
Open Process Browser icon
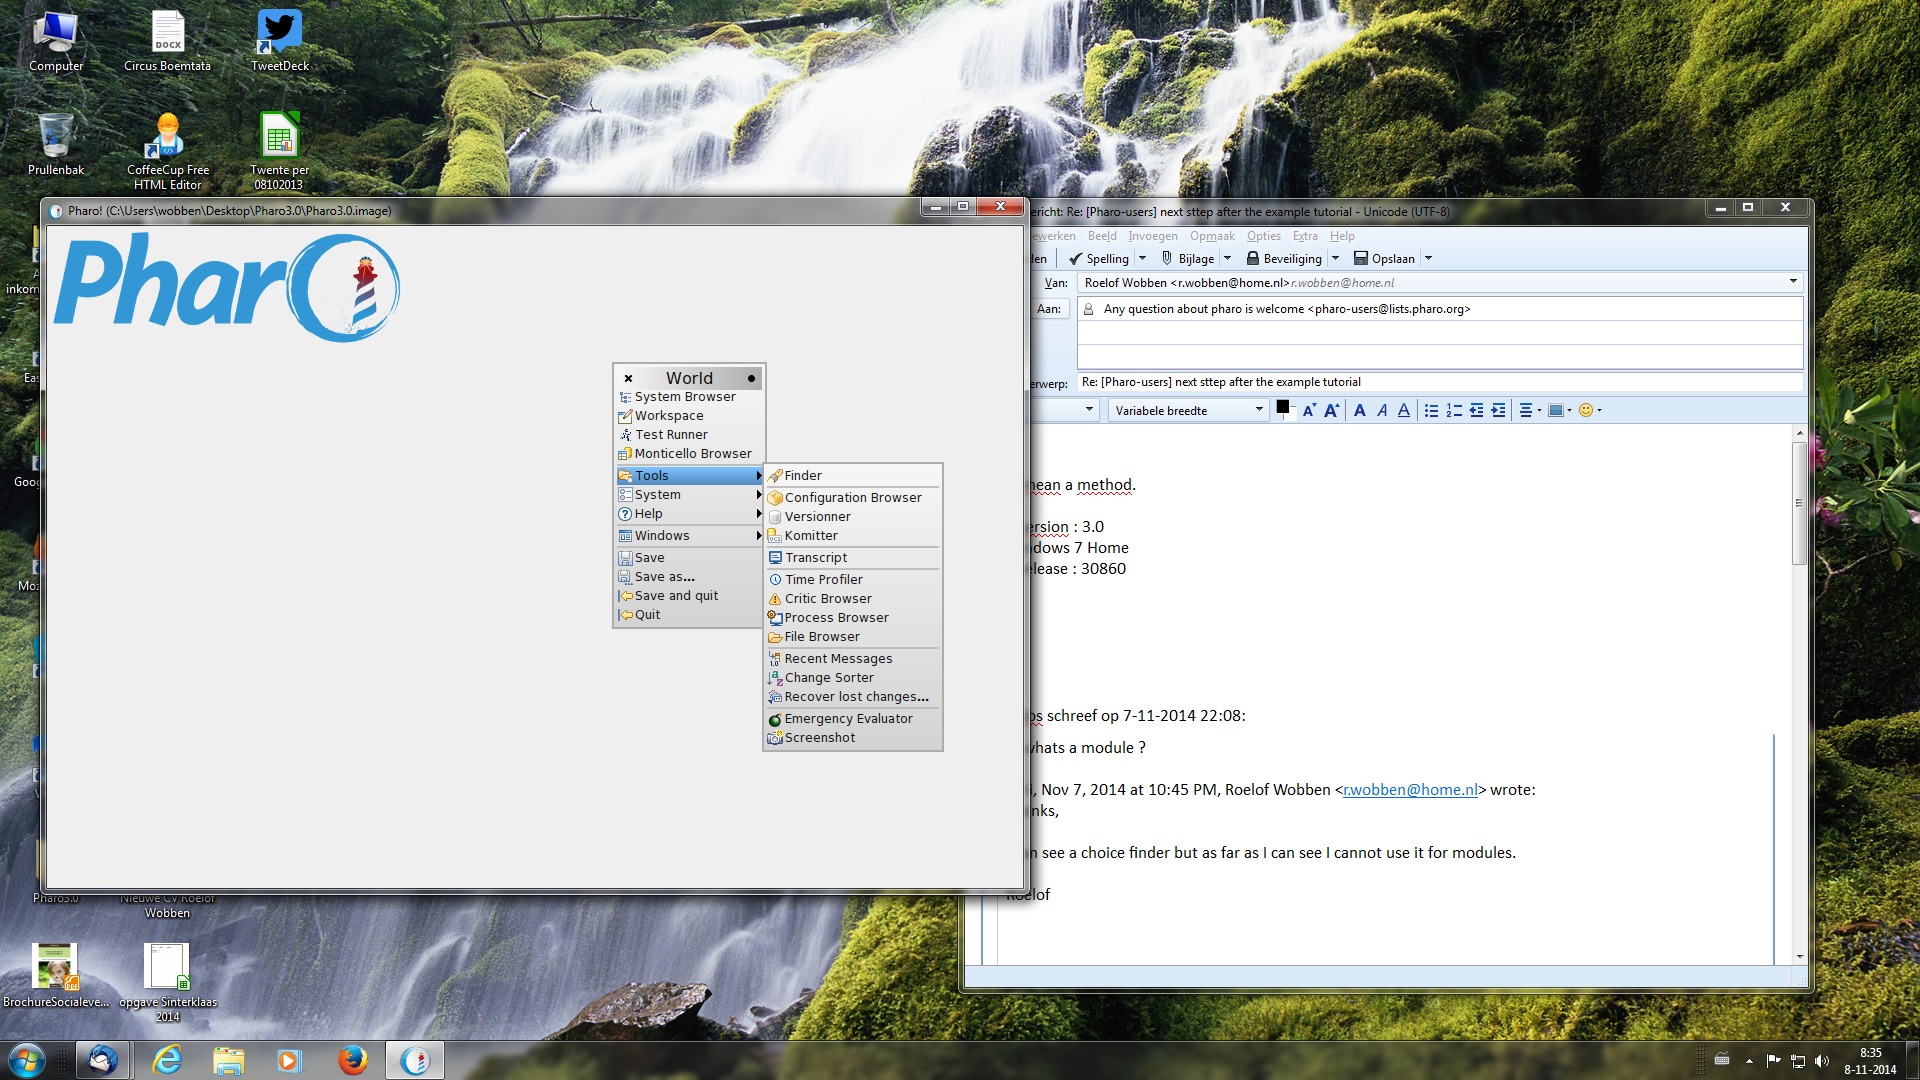pyautogui.click(x=775, y=618)
